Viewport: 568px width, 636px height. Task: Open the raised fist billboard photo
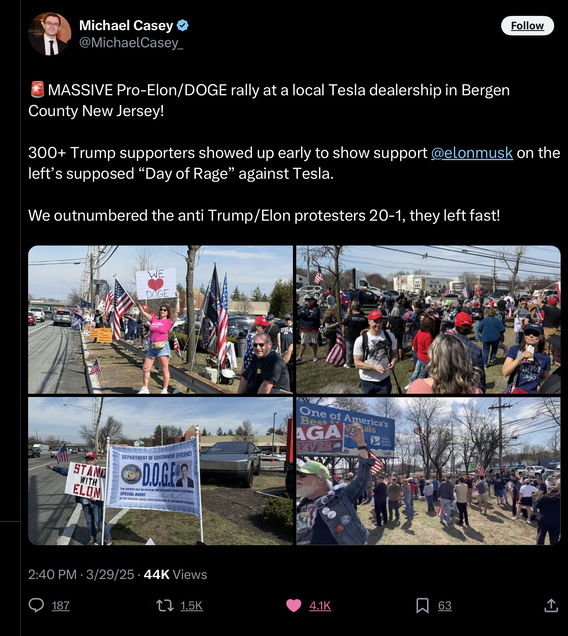pyautogui.click(x=428, y=471)
